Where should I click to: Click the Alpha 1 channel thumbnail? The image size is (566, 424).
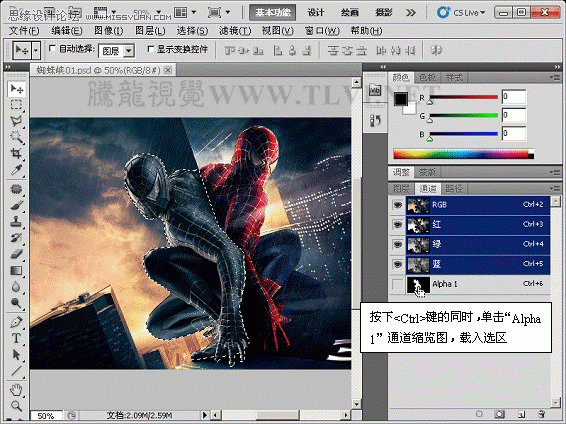[418, 284]
